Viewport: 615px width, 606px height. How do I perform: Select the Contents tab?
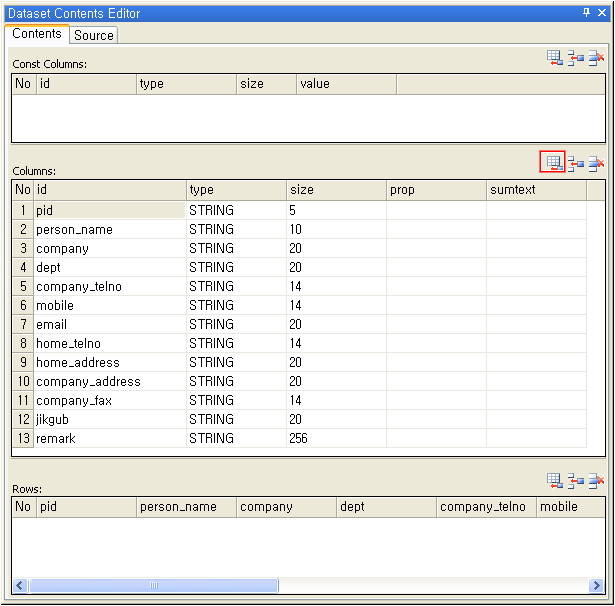coord(37,34)
